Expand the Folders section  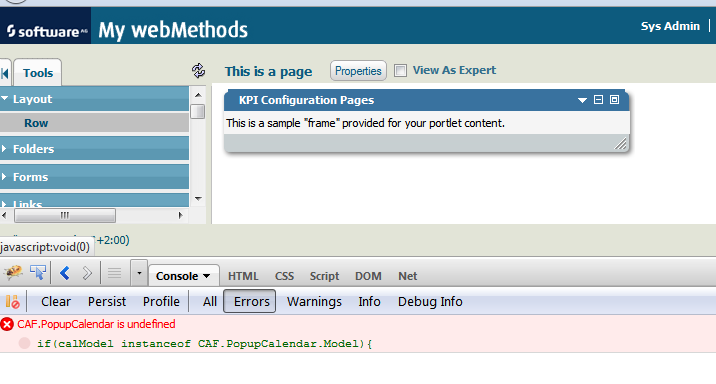[x=95, y=149]
